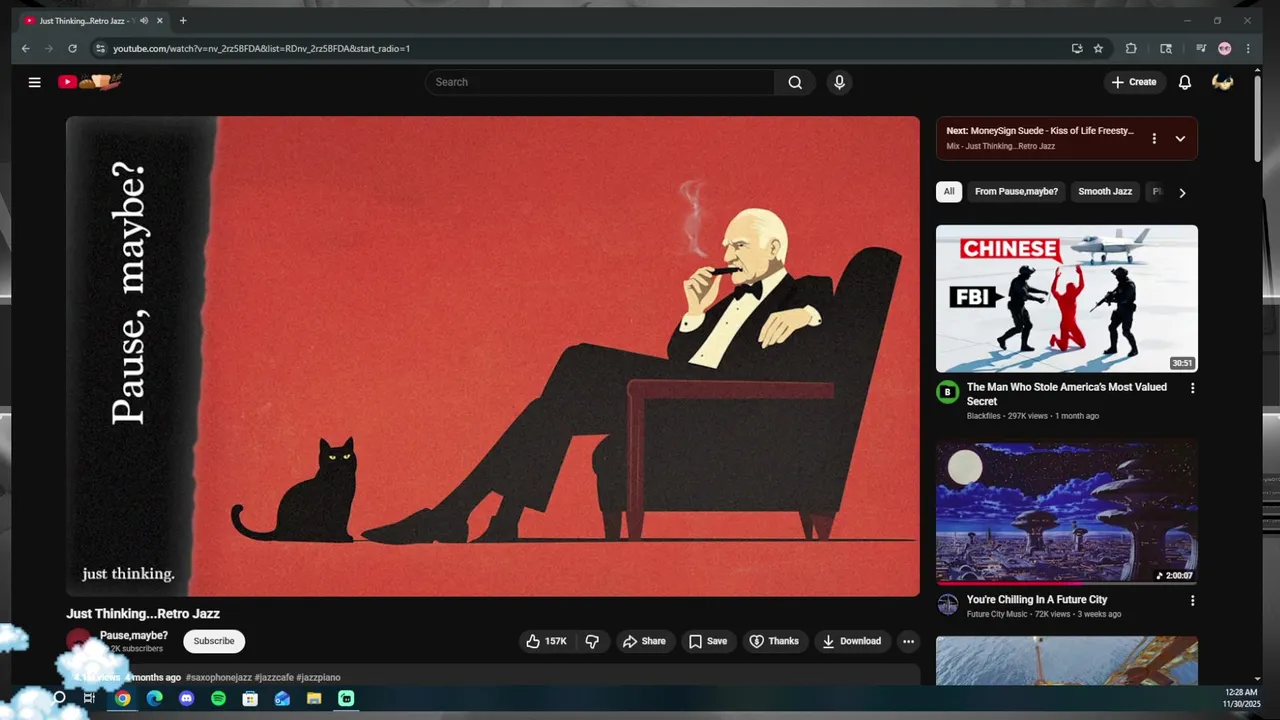
Task: Switch to Just Thinking...Retro Jazz browser tab
Action: pyautogui.click(x=86, y=21)
